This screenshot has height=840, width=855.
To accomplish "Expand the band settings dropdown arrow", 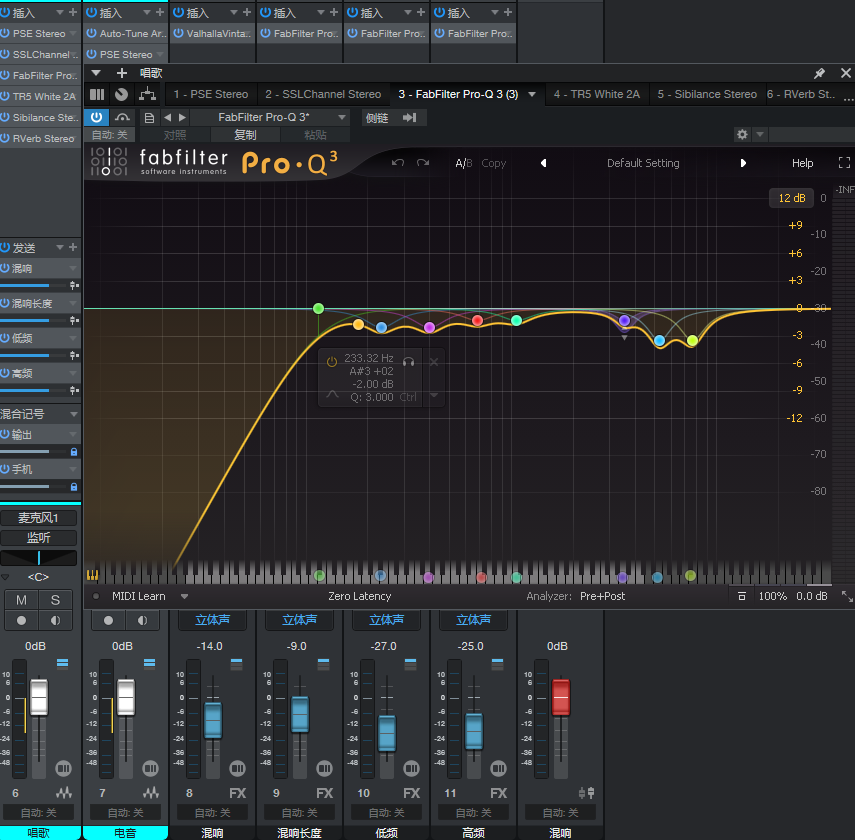I will point(434,395).
